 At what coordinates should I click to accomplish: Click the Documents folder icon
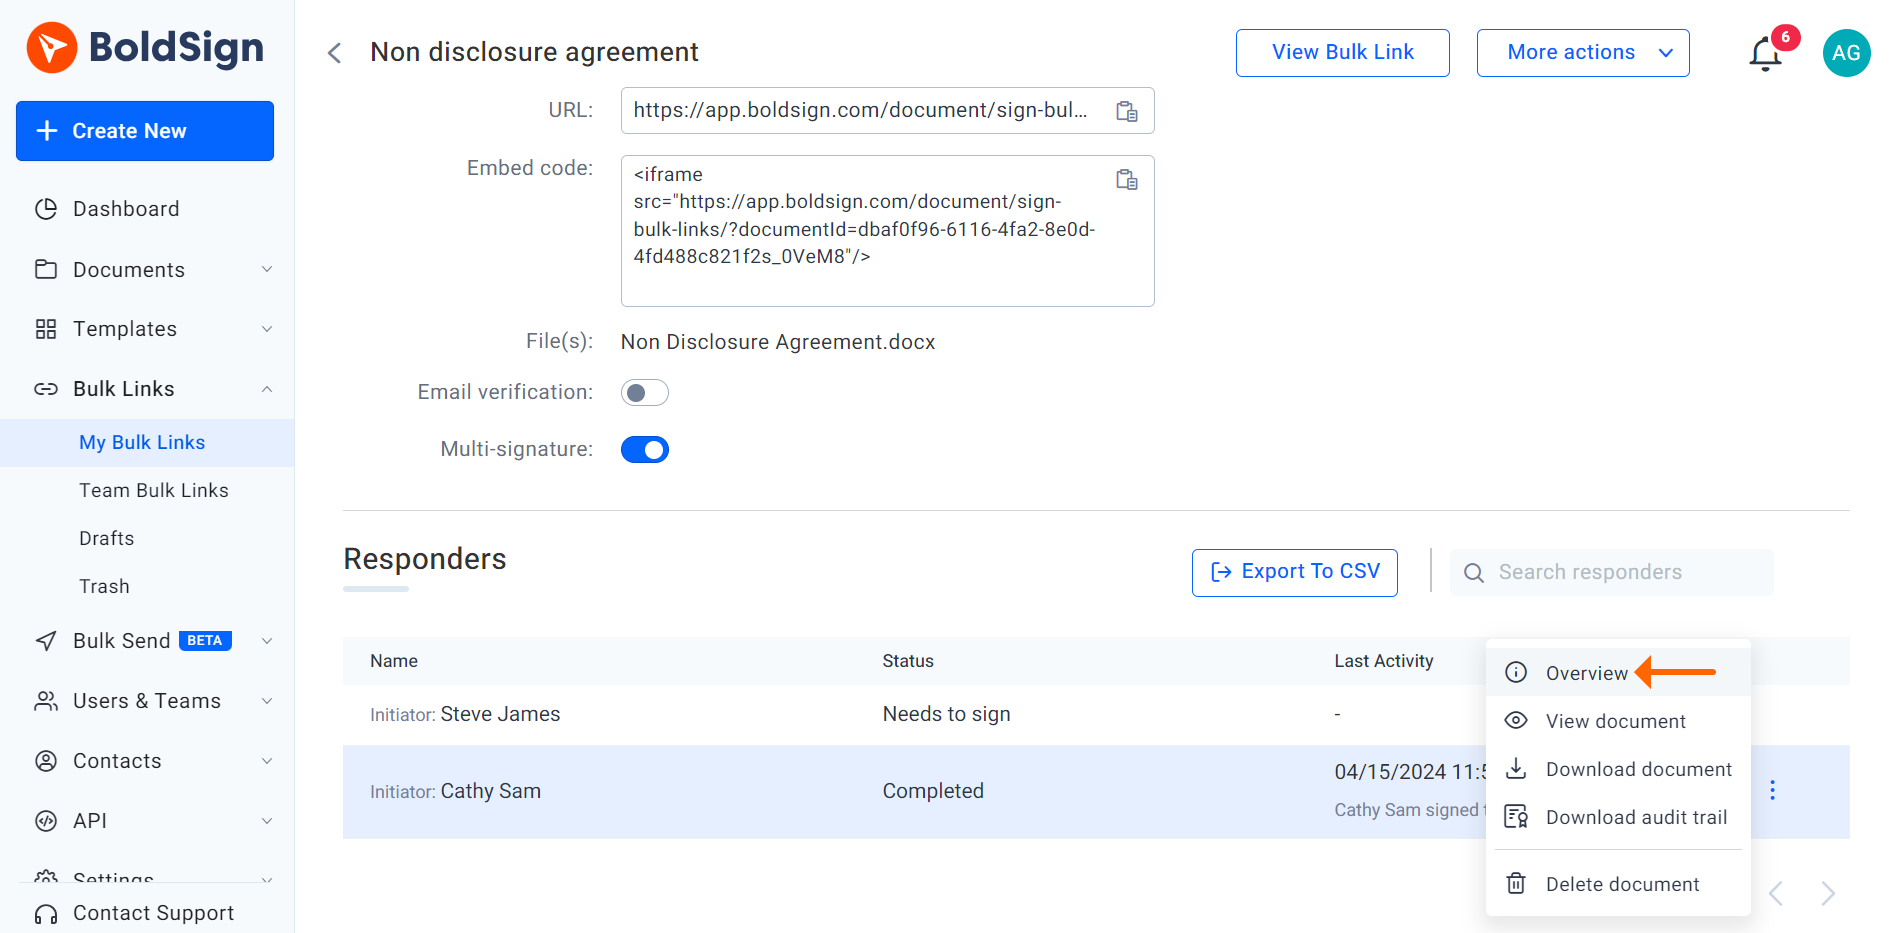point(46,269)
